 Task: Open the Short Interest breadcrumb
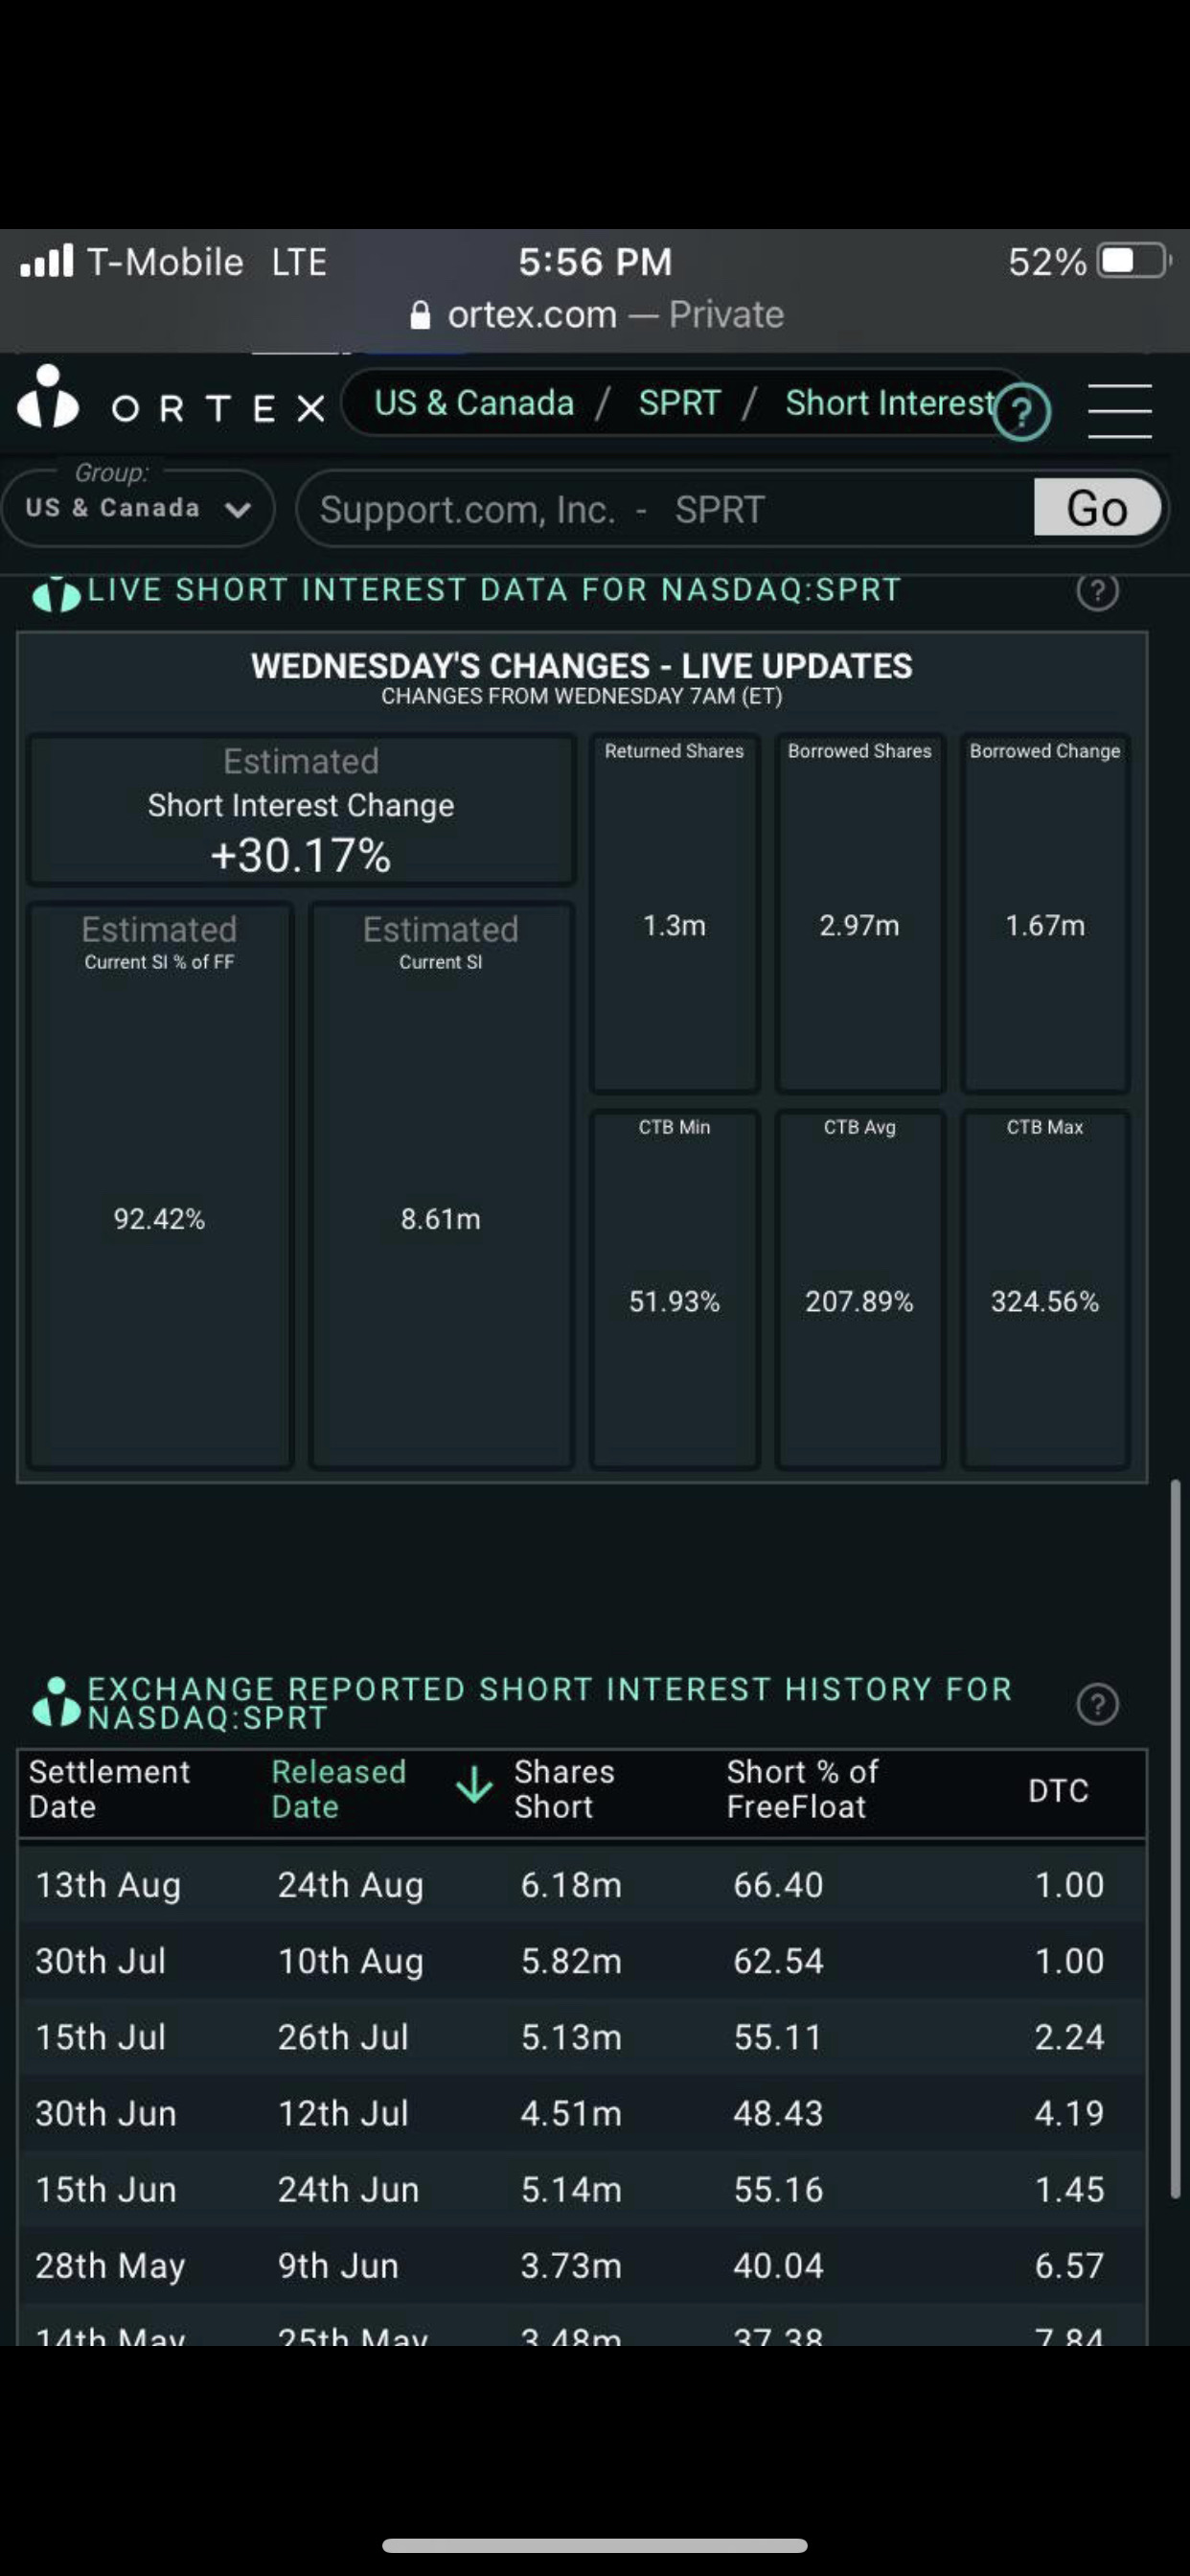(890, 403)
